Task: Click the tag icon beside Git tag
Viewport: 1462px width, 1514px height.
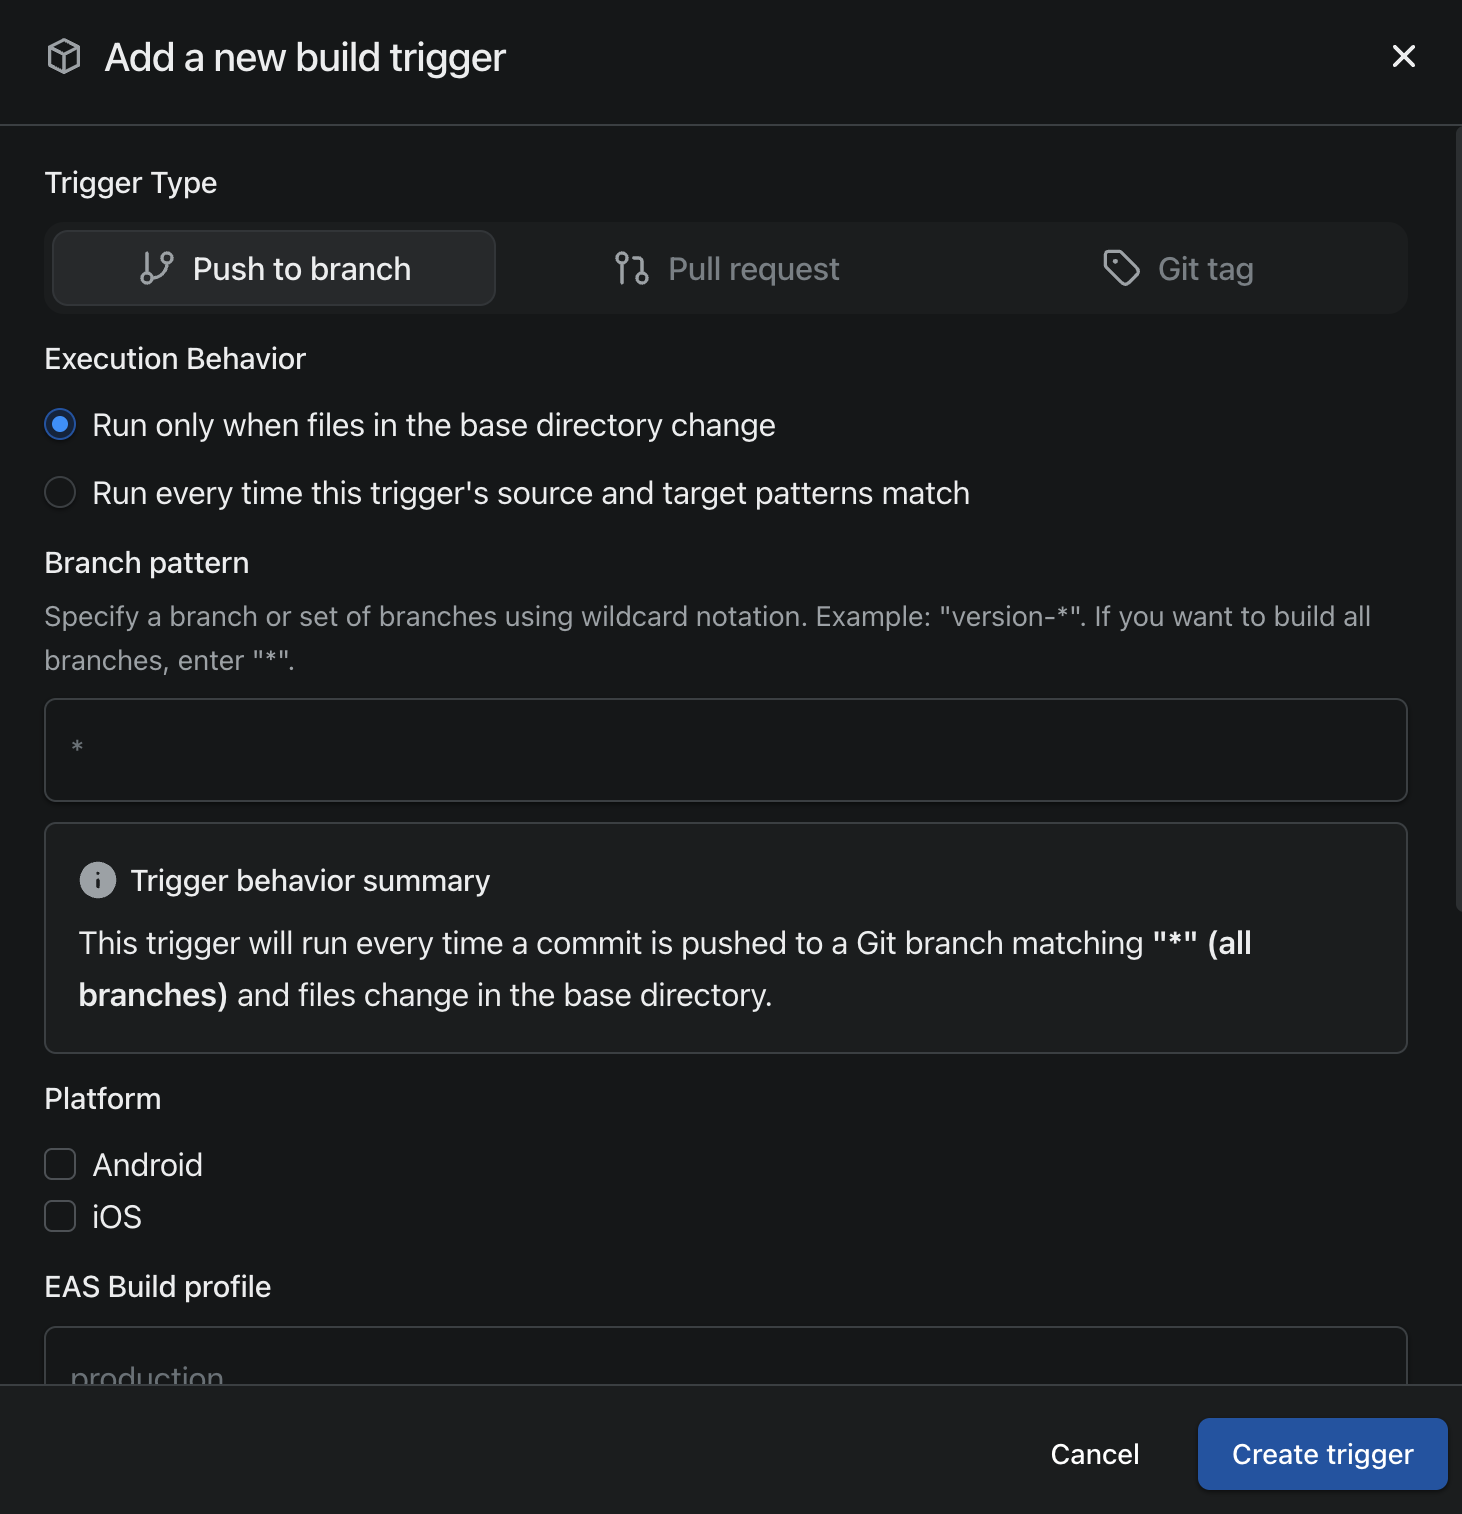Action: pos(1121,268)
